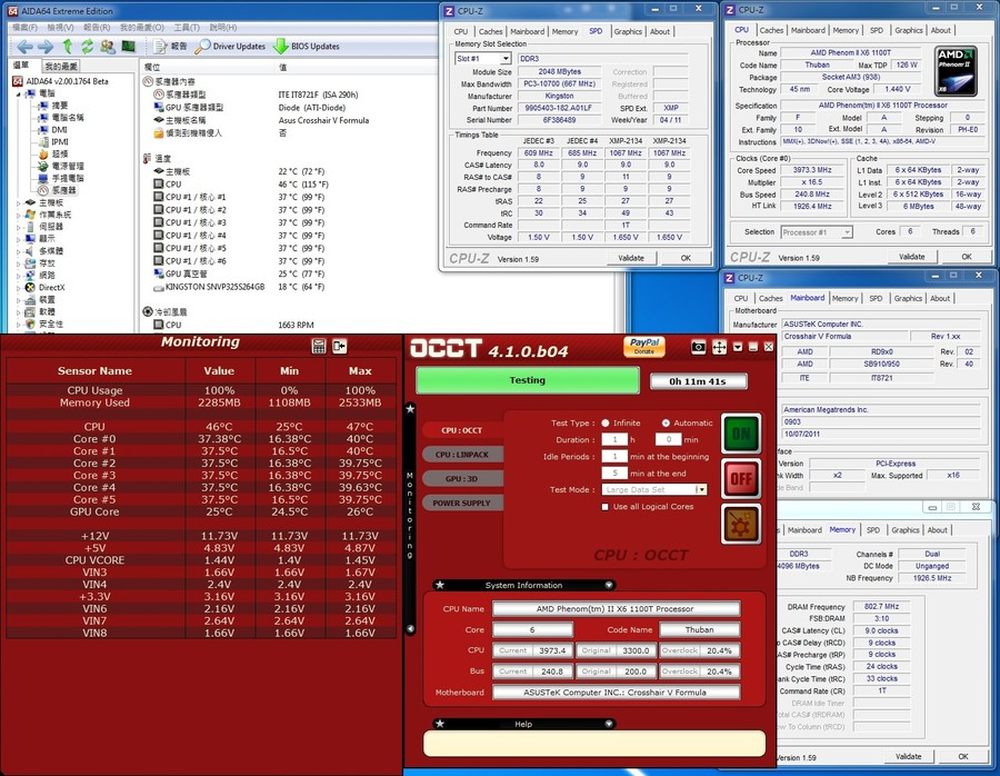Viewport: 1000px width, 776px height.
Task: Go up one level in AIDA64
Action: (68, 46)
